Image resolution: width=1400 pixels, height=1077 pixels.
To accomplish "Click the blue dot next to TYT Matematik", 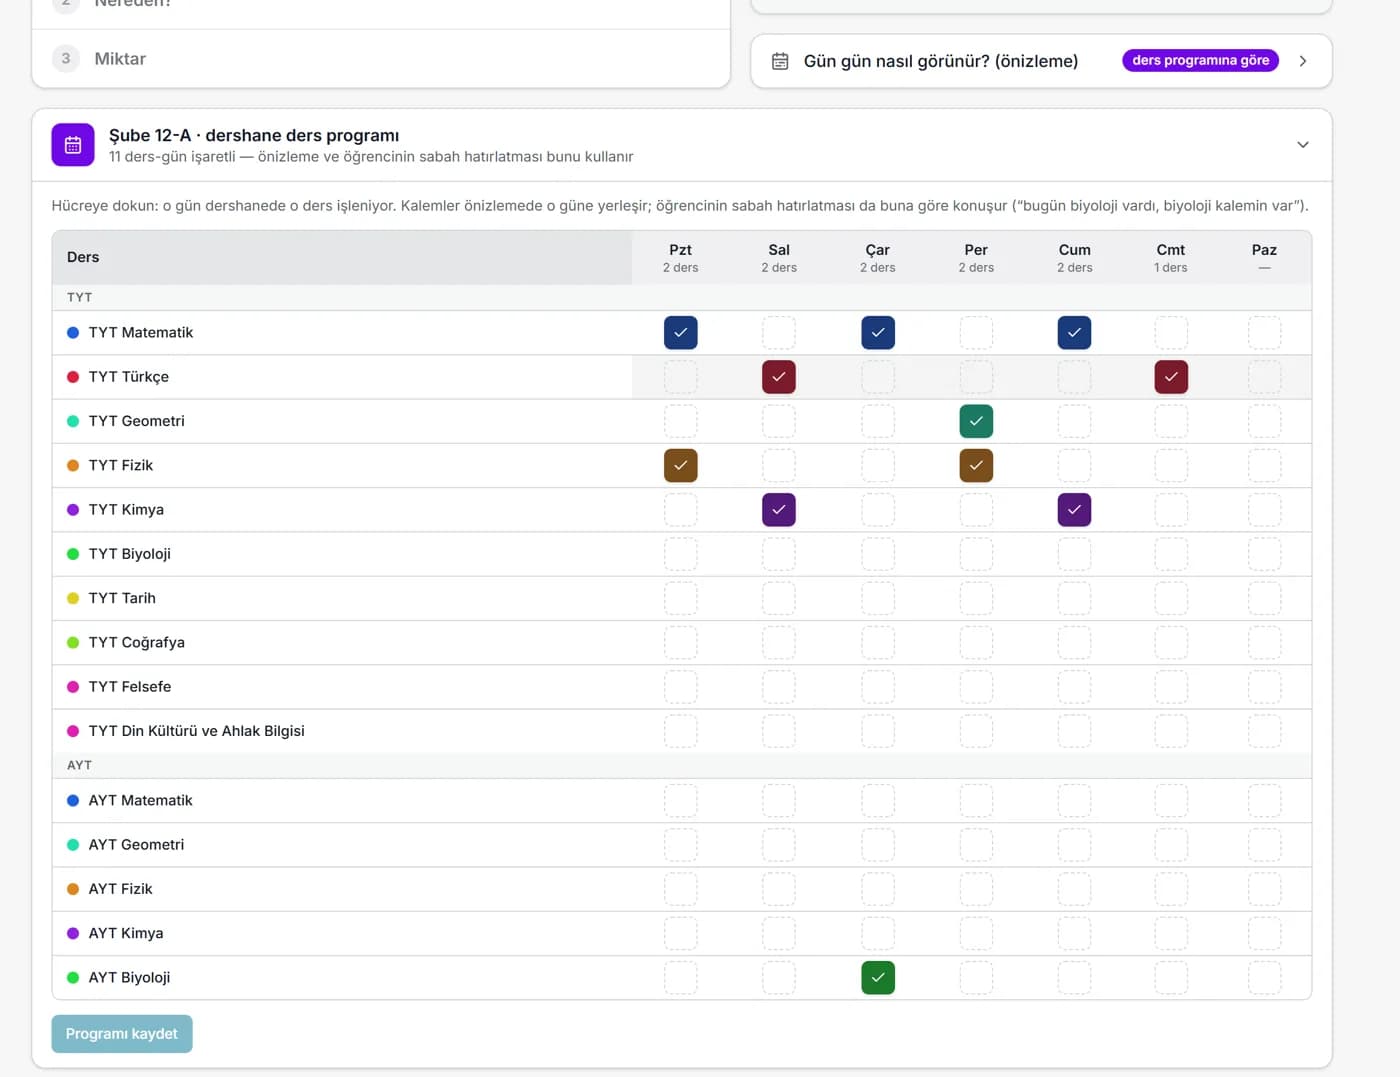I will [73, 333].
